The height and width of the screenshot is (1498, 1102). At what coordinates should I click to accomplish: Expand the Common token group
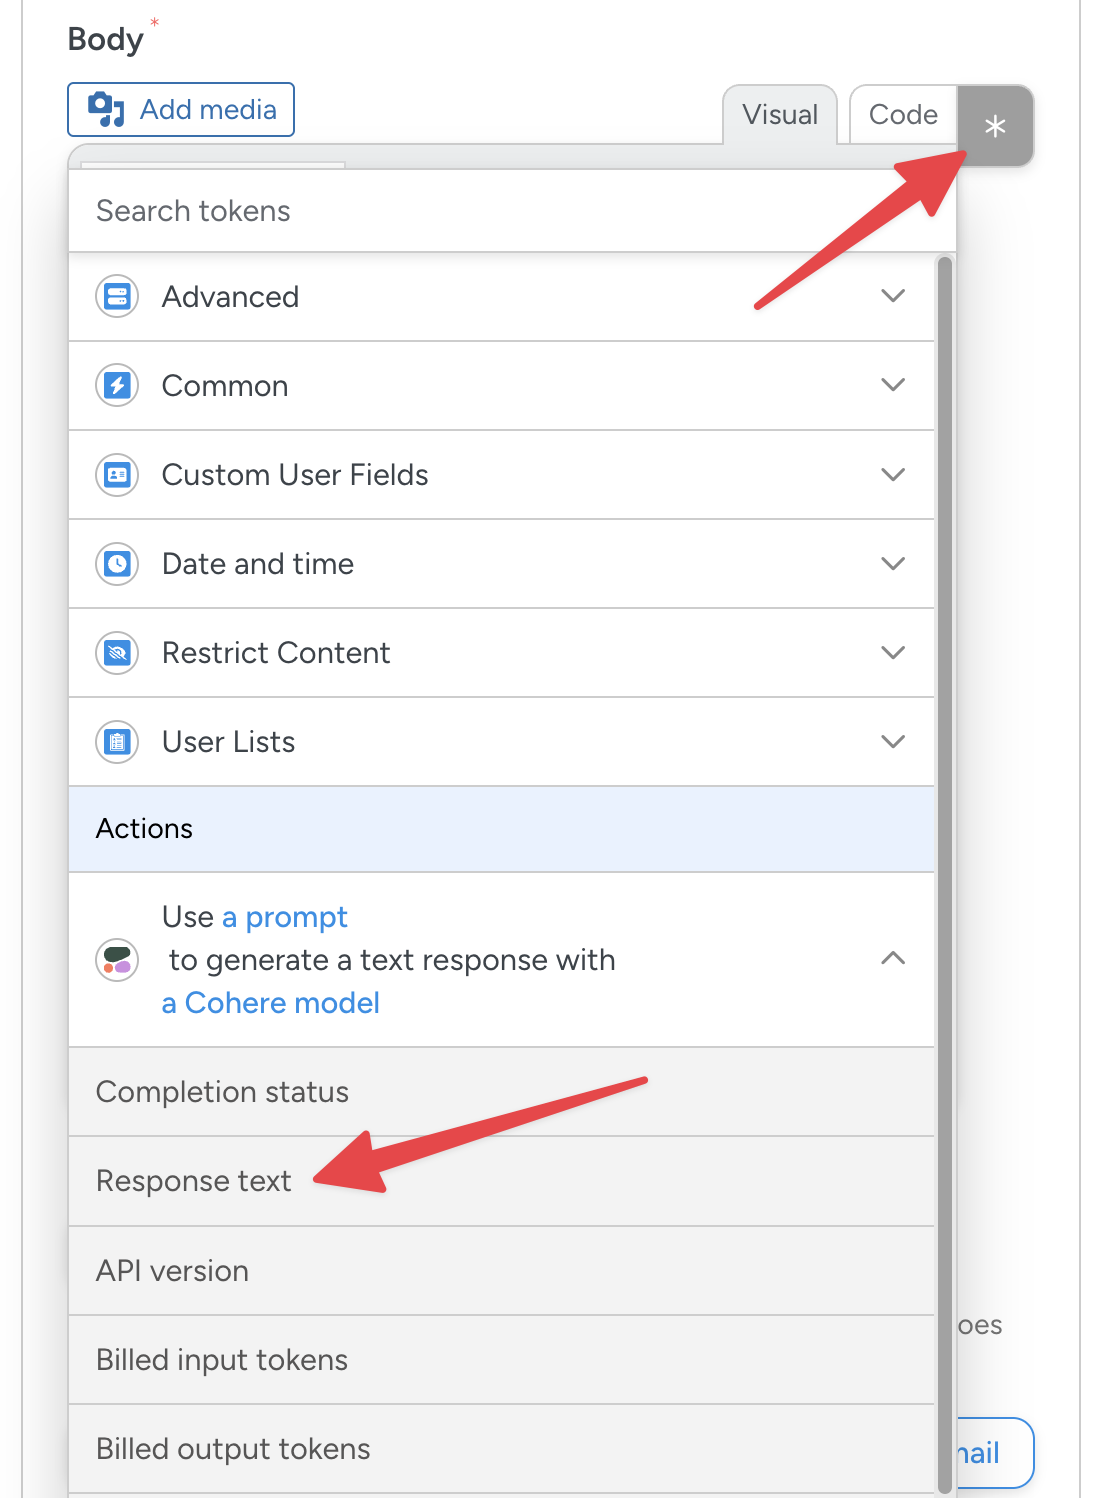point(892,386)
